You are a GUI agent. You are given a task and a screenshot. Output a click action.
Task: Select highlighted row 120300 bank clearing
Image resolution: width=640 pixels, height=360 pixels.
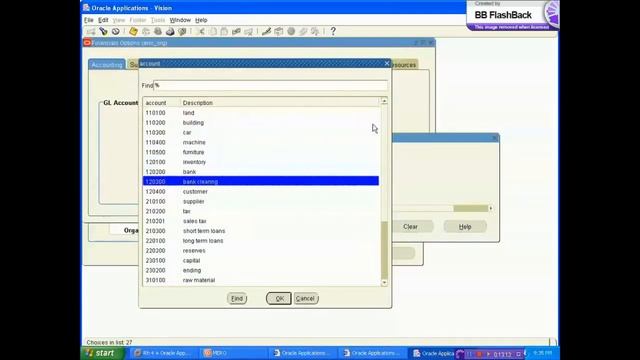[261, 181]
